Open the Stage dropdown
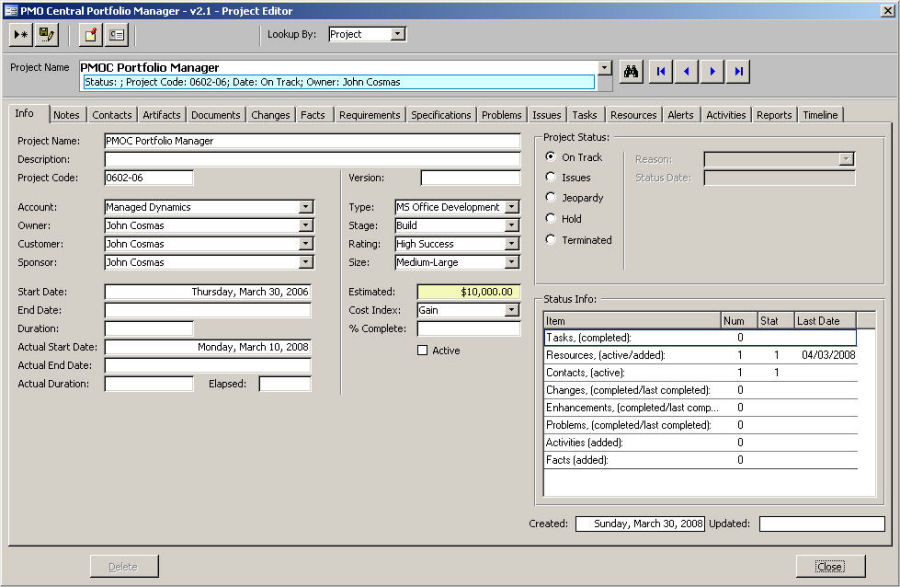The image size is (900, 587). click(x=512, y=225)
